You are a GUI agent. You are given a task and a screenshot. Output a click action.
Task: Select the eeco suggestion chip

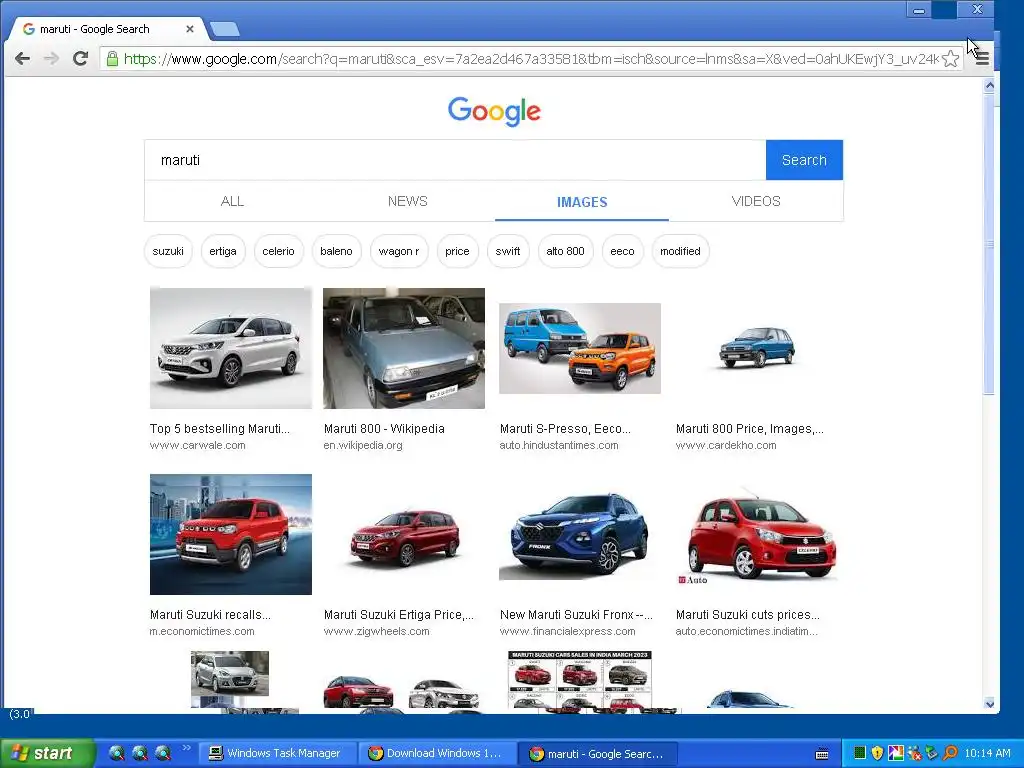[622, 251]
